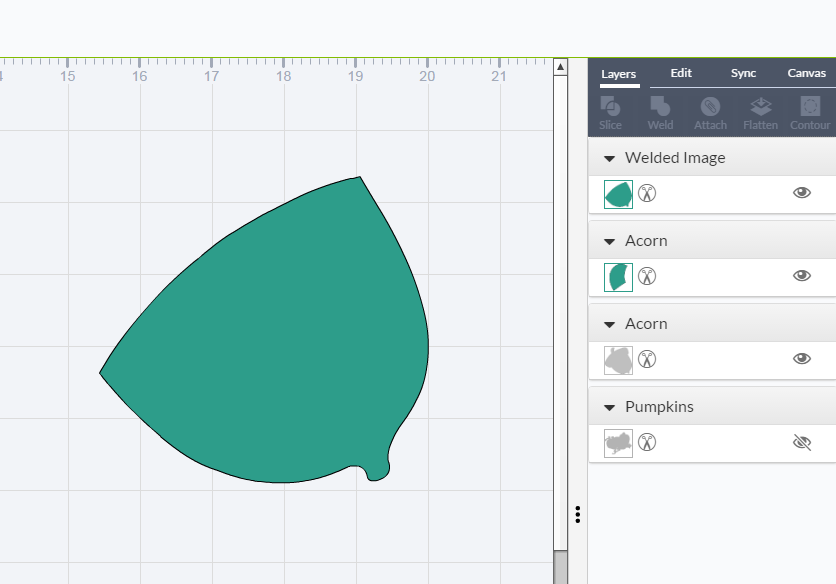Click the cut linetype icon on Pumpkins layer
Screen dimensions: 836x584
pos(647,442)
